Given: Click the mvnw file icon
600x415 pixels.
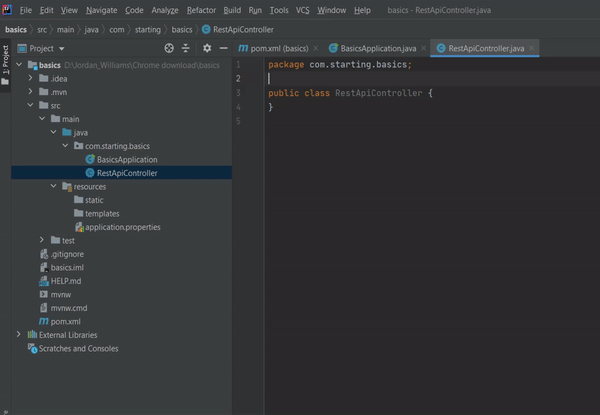Looking at the screenshot, I should coord(44,295).
